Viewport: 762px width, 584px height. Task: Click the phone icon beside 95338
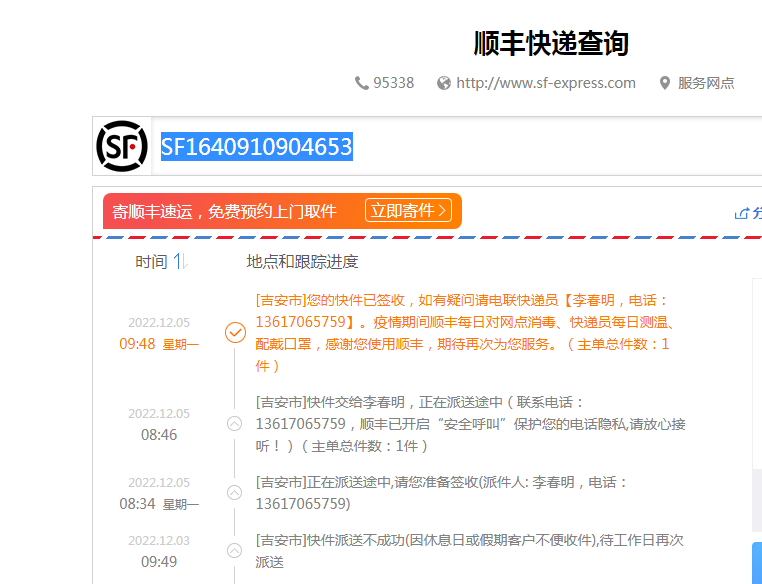[362, 83]
